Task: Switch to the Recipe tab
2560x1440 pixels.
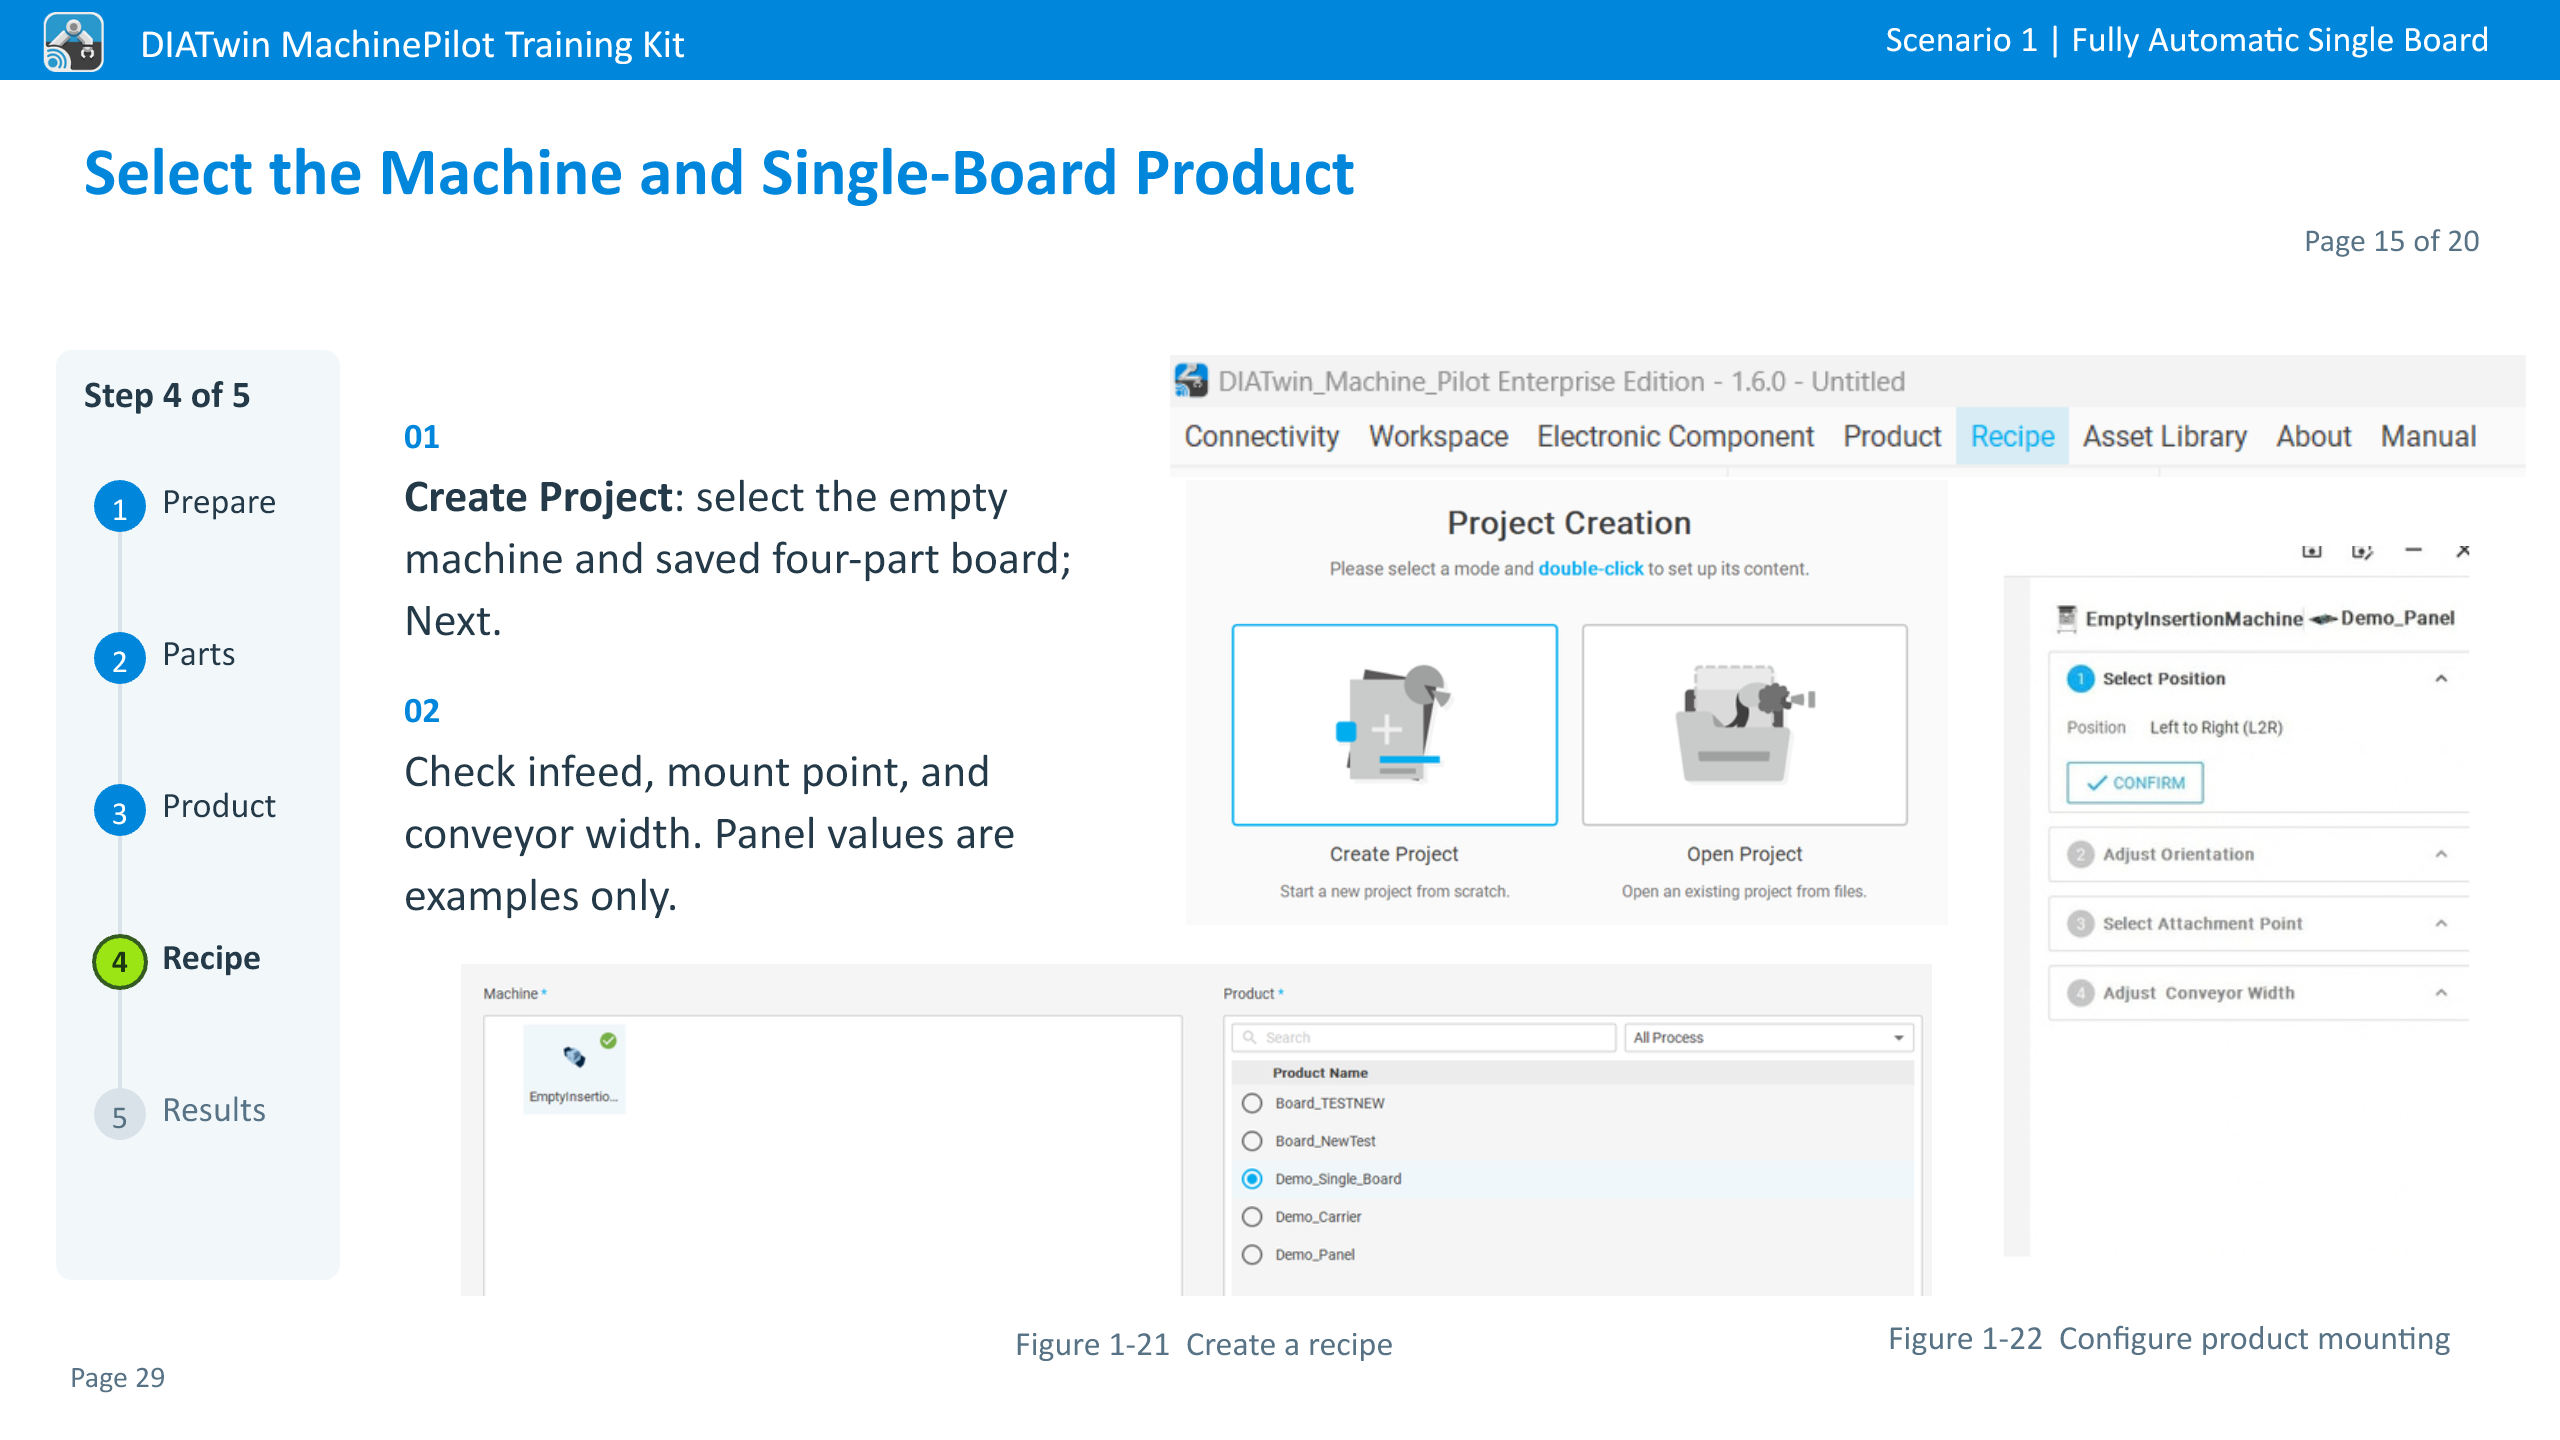Action: coord(2012,437)
